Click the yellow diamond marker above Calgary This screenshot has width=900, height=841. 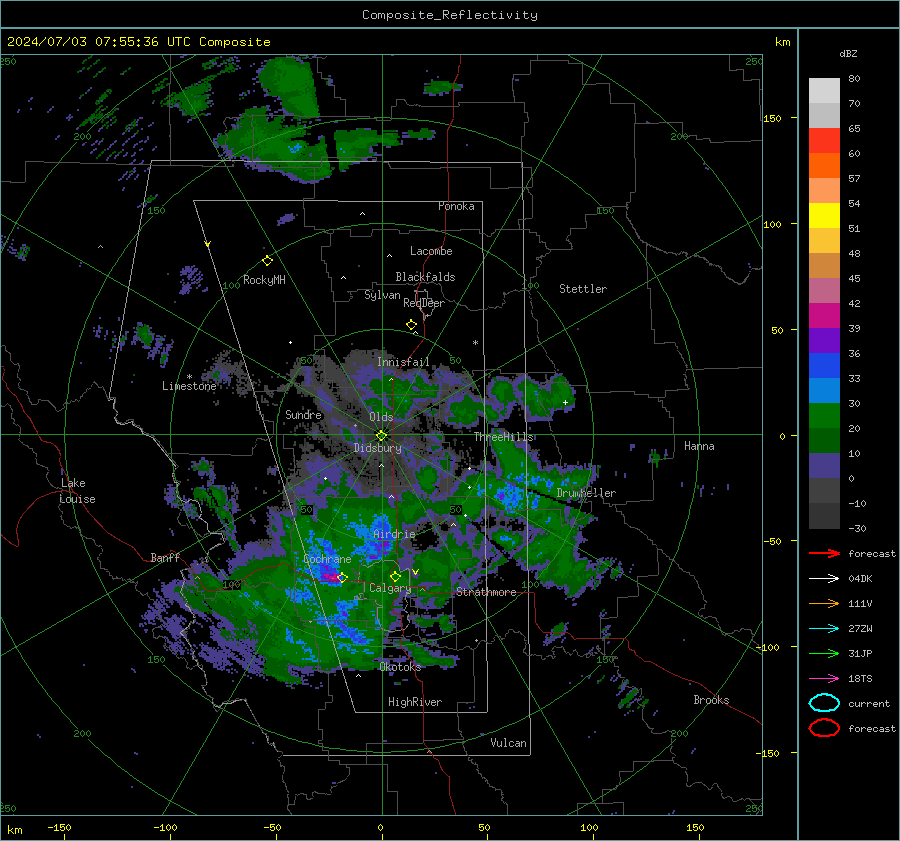tap(395, 576)
